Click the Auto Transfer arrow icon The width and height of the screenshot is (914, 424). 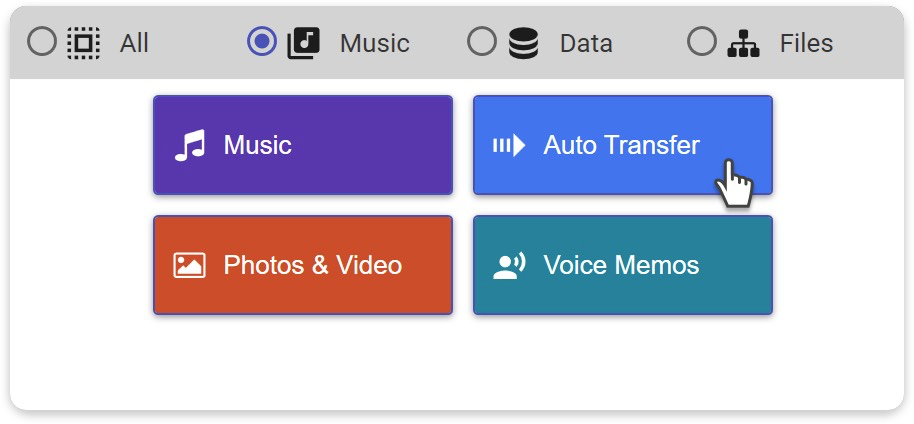click(508, 146)
